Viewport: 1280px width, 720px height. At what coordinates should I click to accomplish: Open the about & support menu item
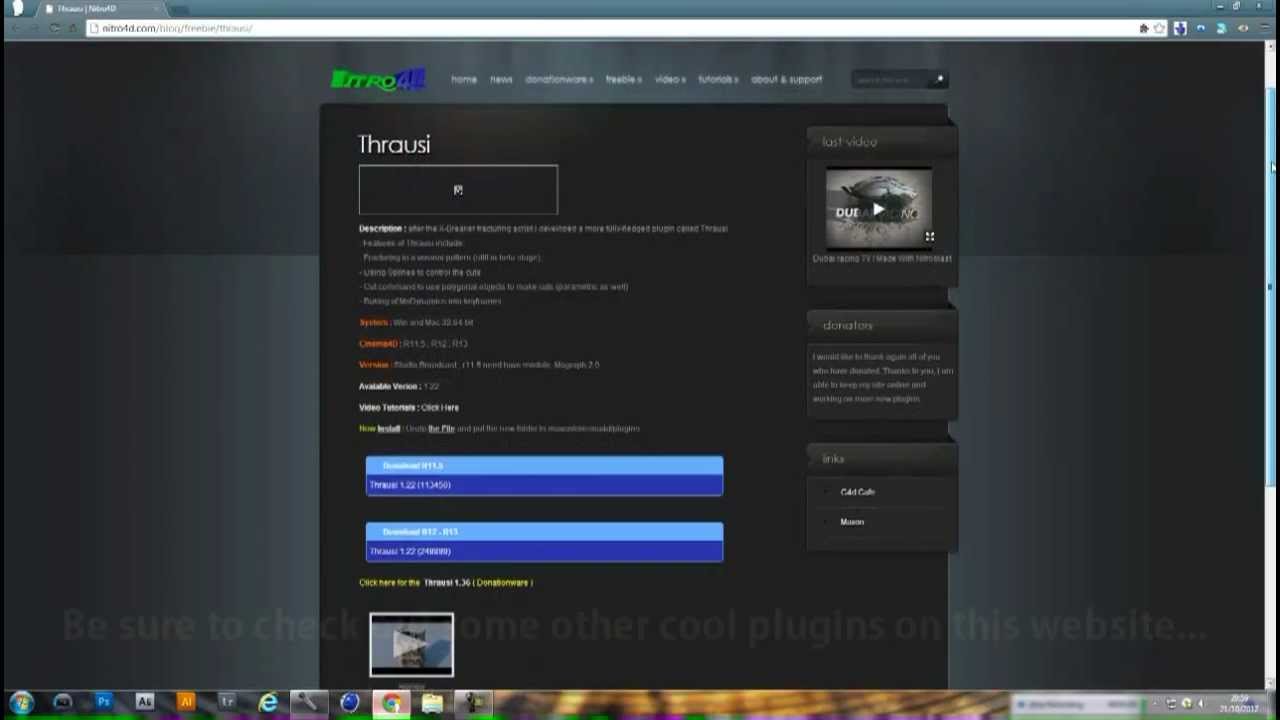click(786, 79)
